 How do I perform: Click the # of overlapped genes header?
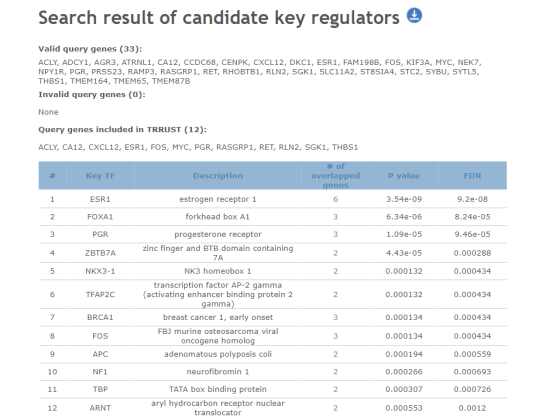click(335, 176)
